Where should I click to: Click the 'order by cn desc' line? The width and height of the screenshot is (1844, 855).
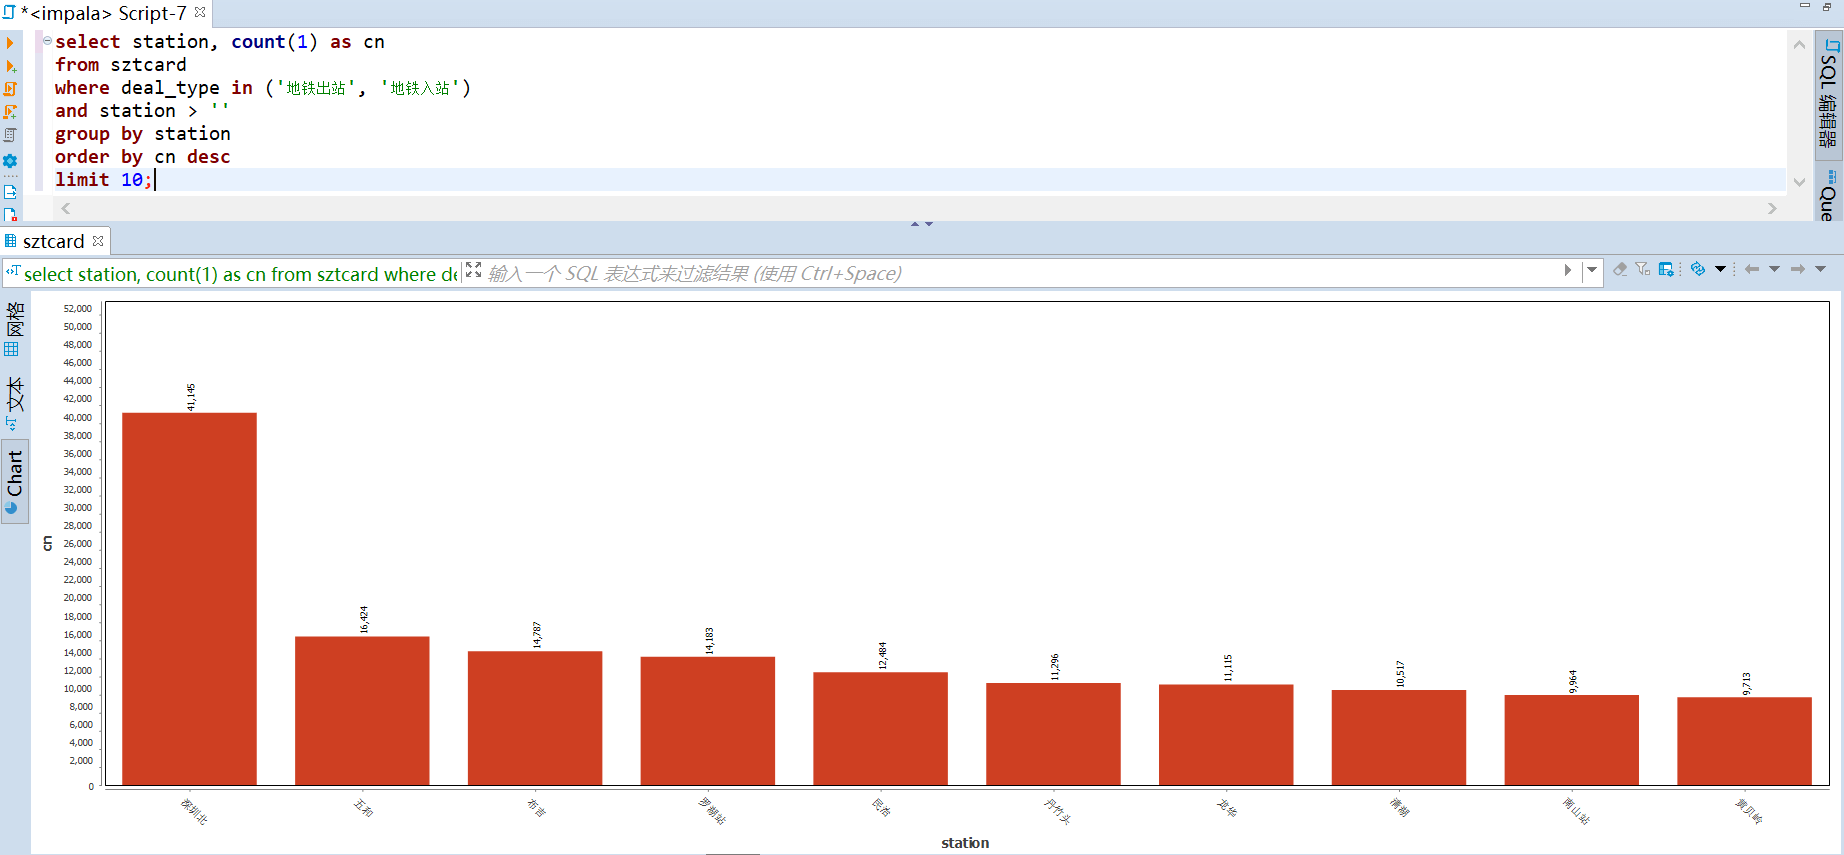[142, 157]
